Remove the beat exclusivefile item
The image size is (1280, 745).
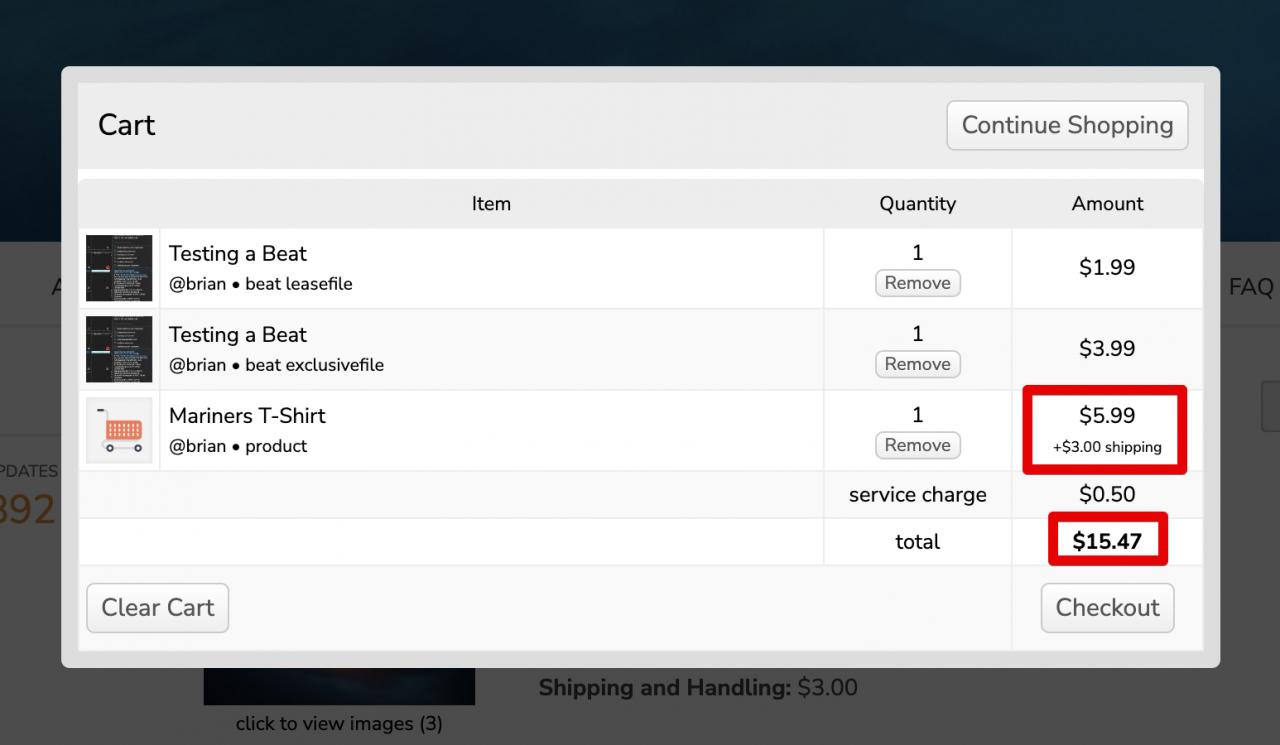click(x=917, y=364)
